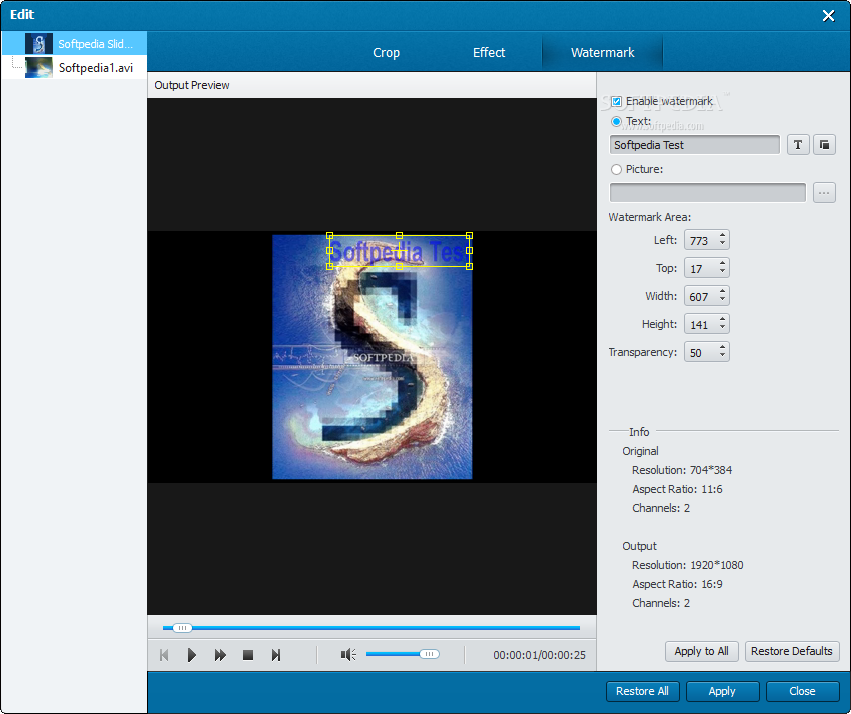Viewport: 851px width, 714px height.
Task: Select the Picture watermark radio button
Action: tap(616, 169)
